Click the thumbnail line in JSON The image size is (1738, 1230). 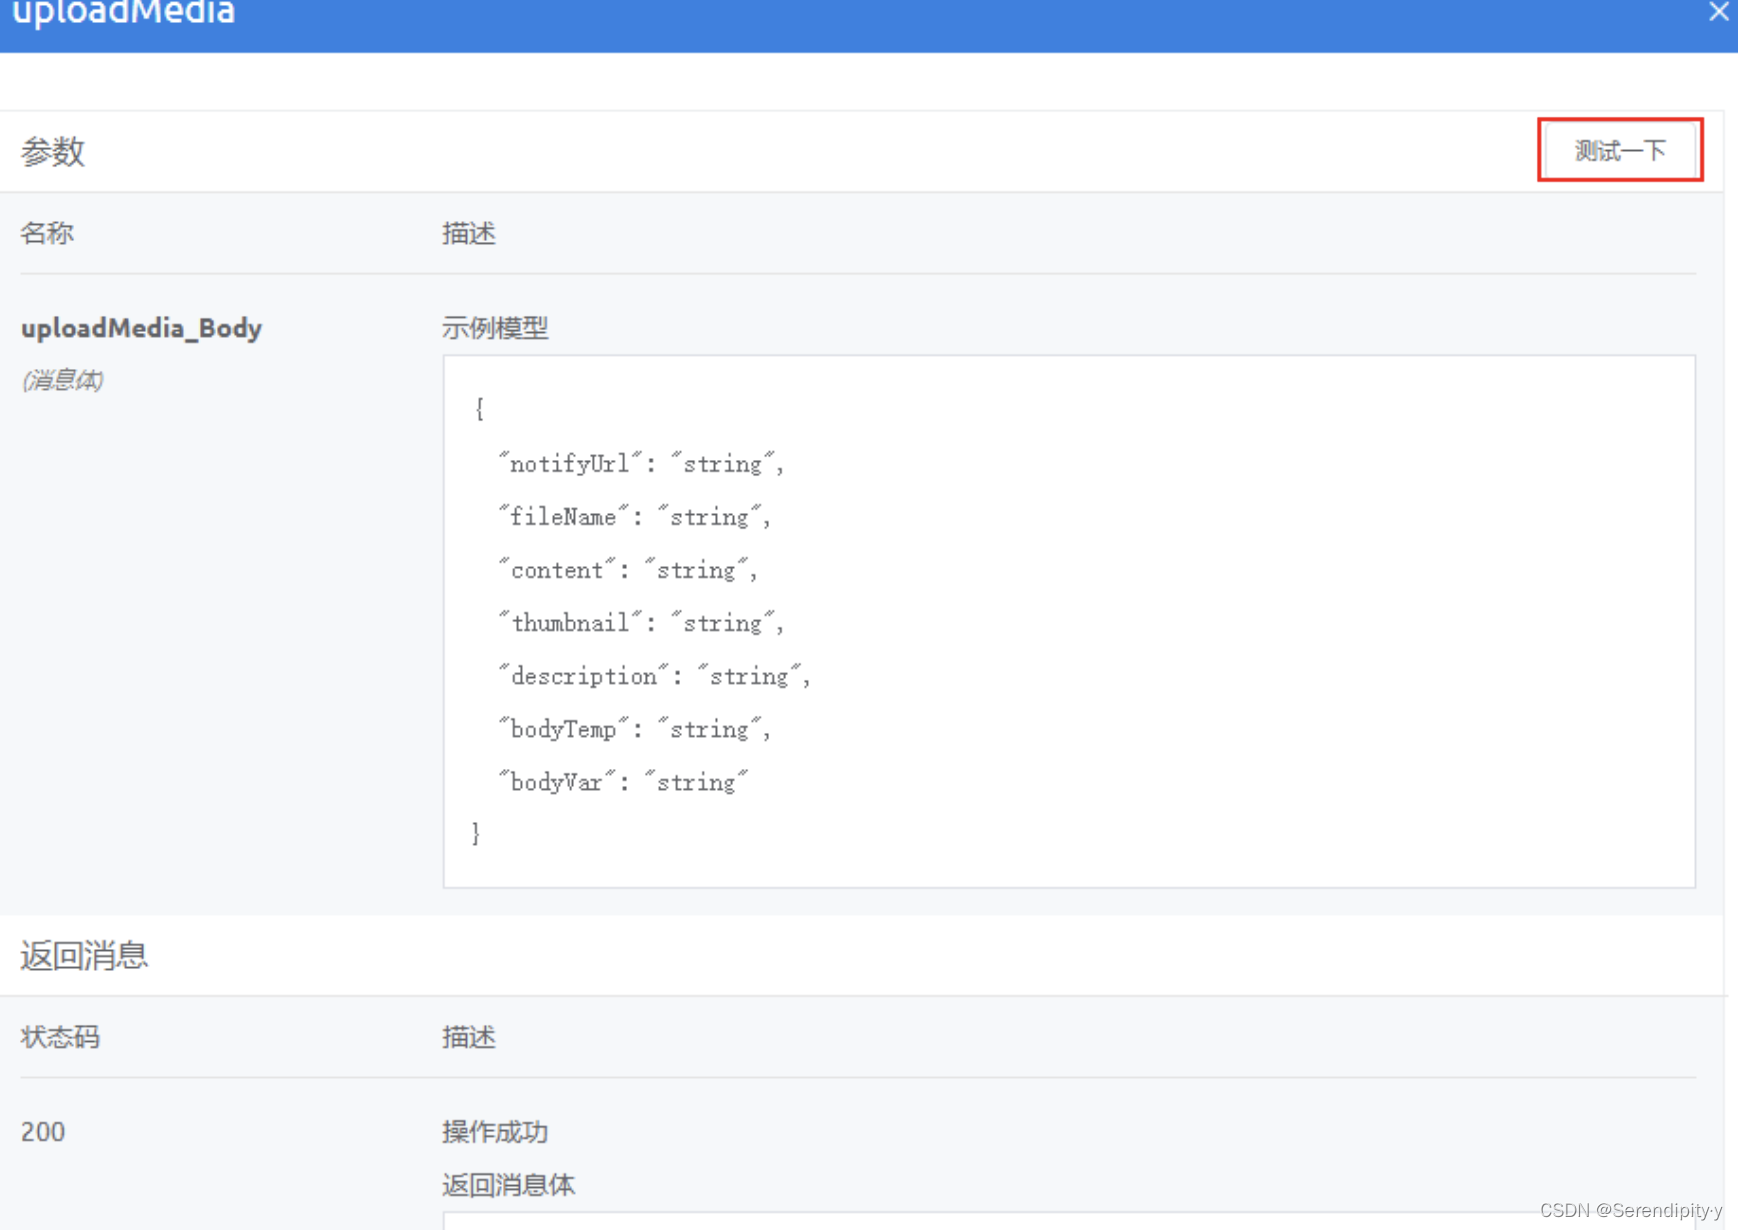[x=641, y=623]
